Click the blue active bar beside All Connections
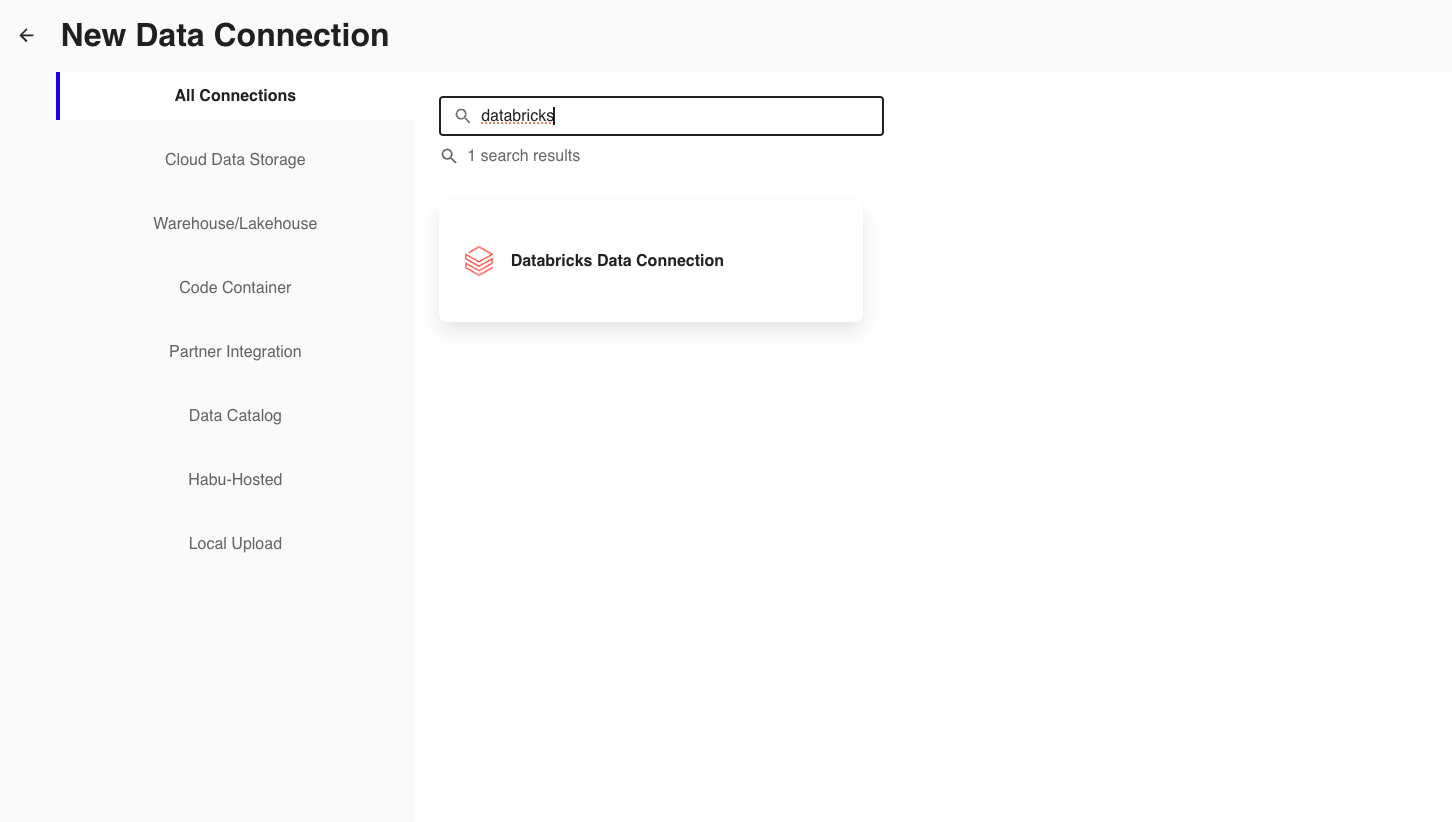Viewport: 1452px width, 822px height. 58,96
